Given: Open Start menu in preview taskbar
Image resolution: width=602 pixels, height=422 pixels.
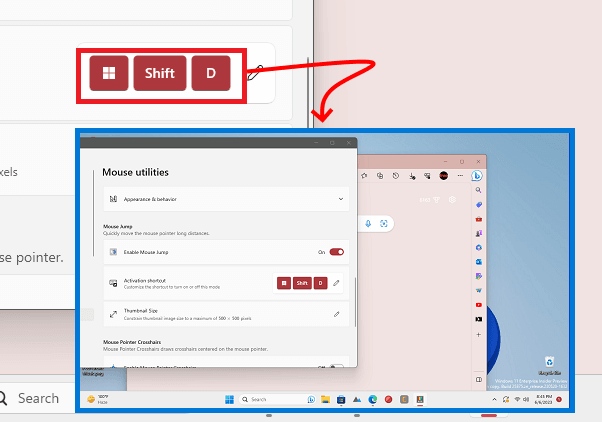Looking at the screenshot, I should [x=229, y=399].
